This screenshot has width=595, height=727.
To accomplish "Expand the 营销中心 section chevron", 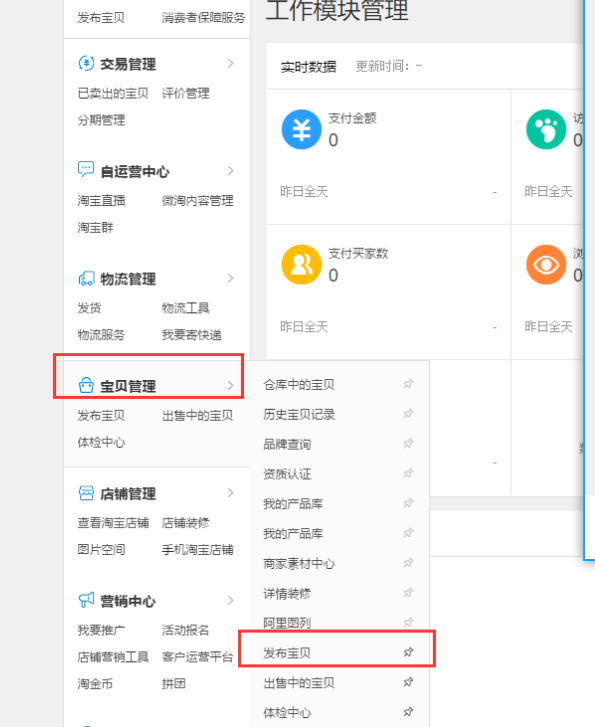I will [230, 600].
